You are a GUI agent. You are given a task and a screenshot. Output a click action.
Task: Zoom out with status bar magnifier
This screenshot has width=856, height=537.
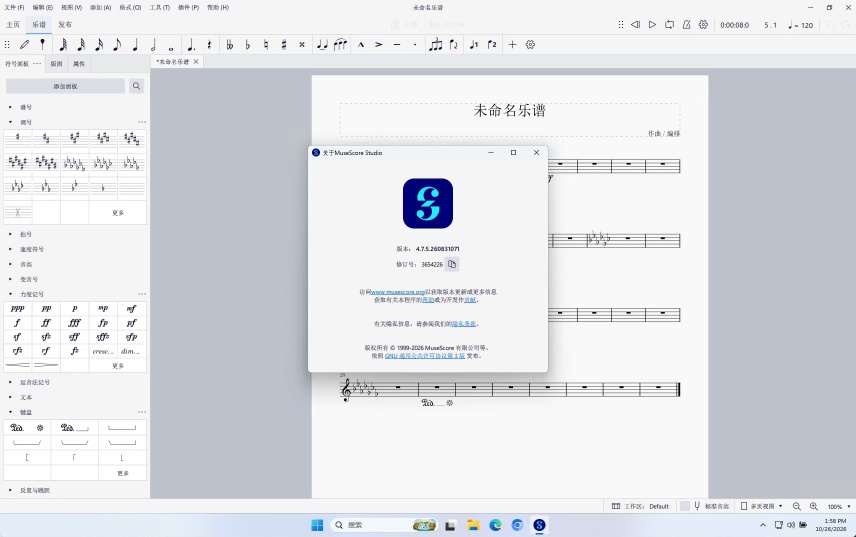point(796,506)
